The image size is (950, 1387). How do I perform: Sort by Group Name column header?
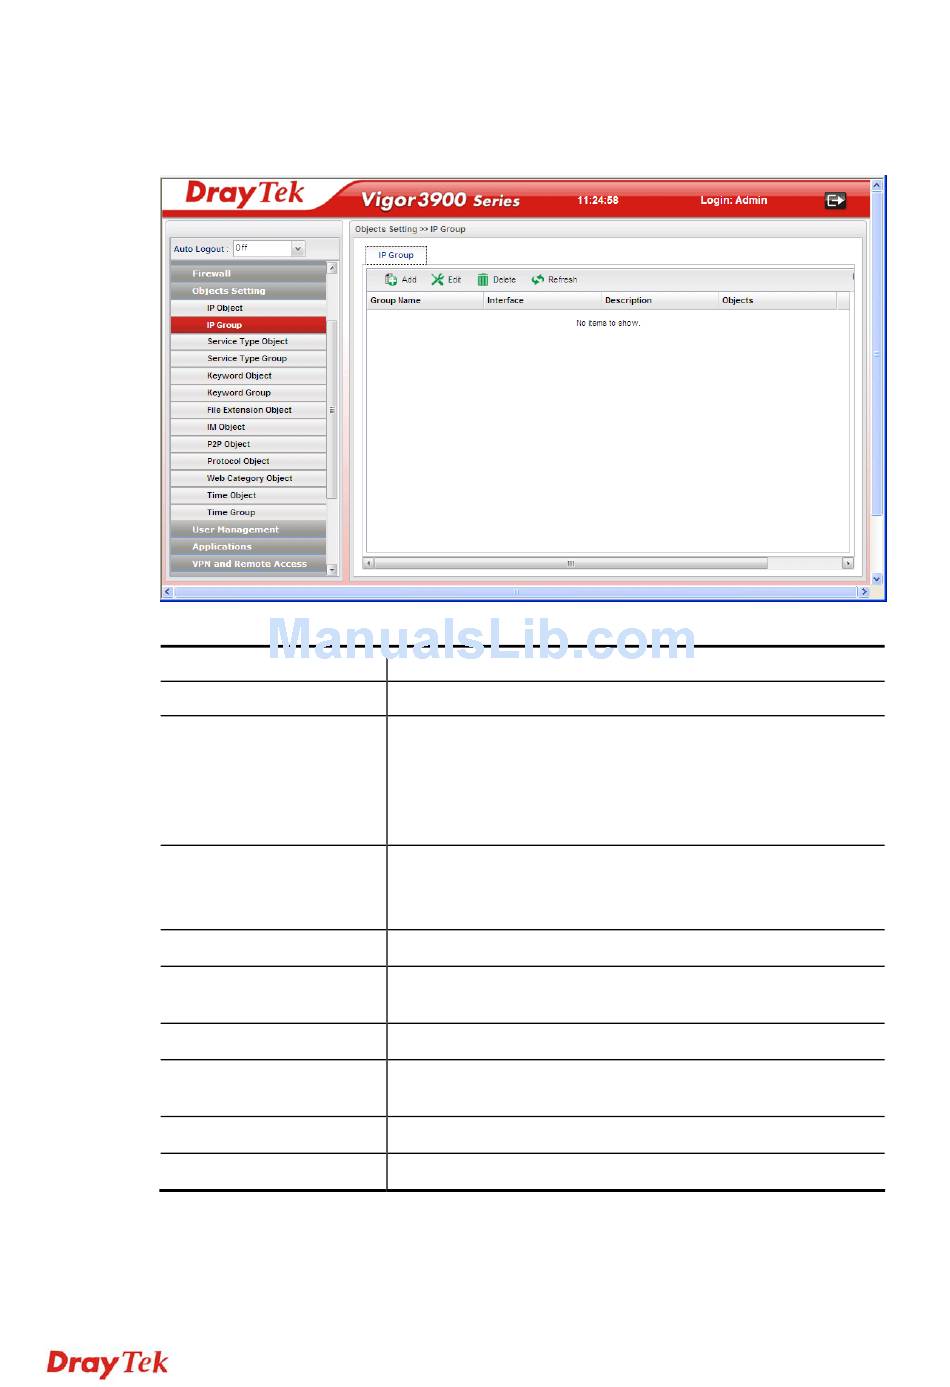[425, 300]
